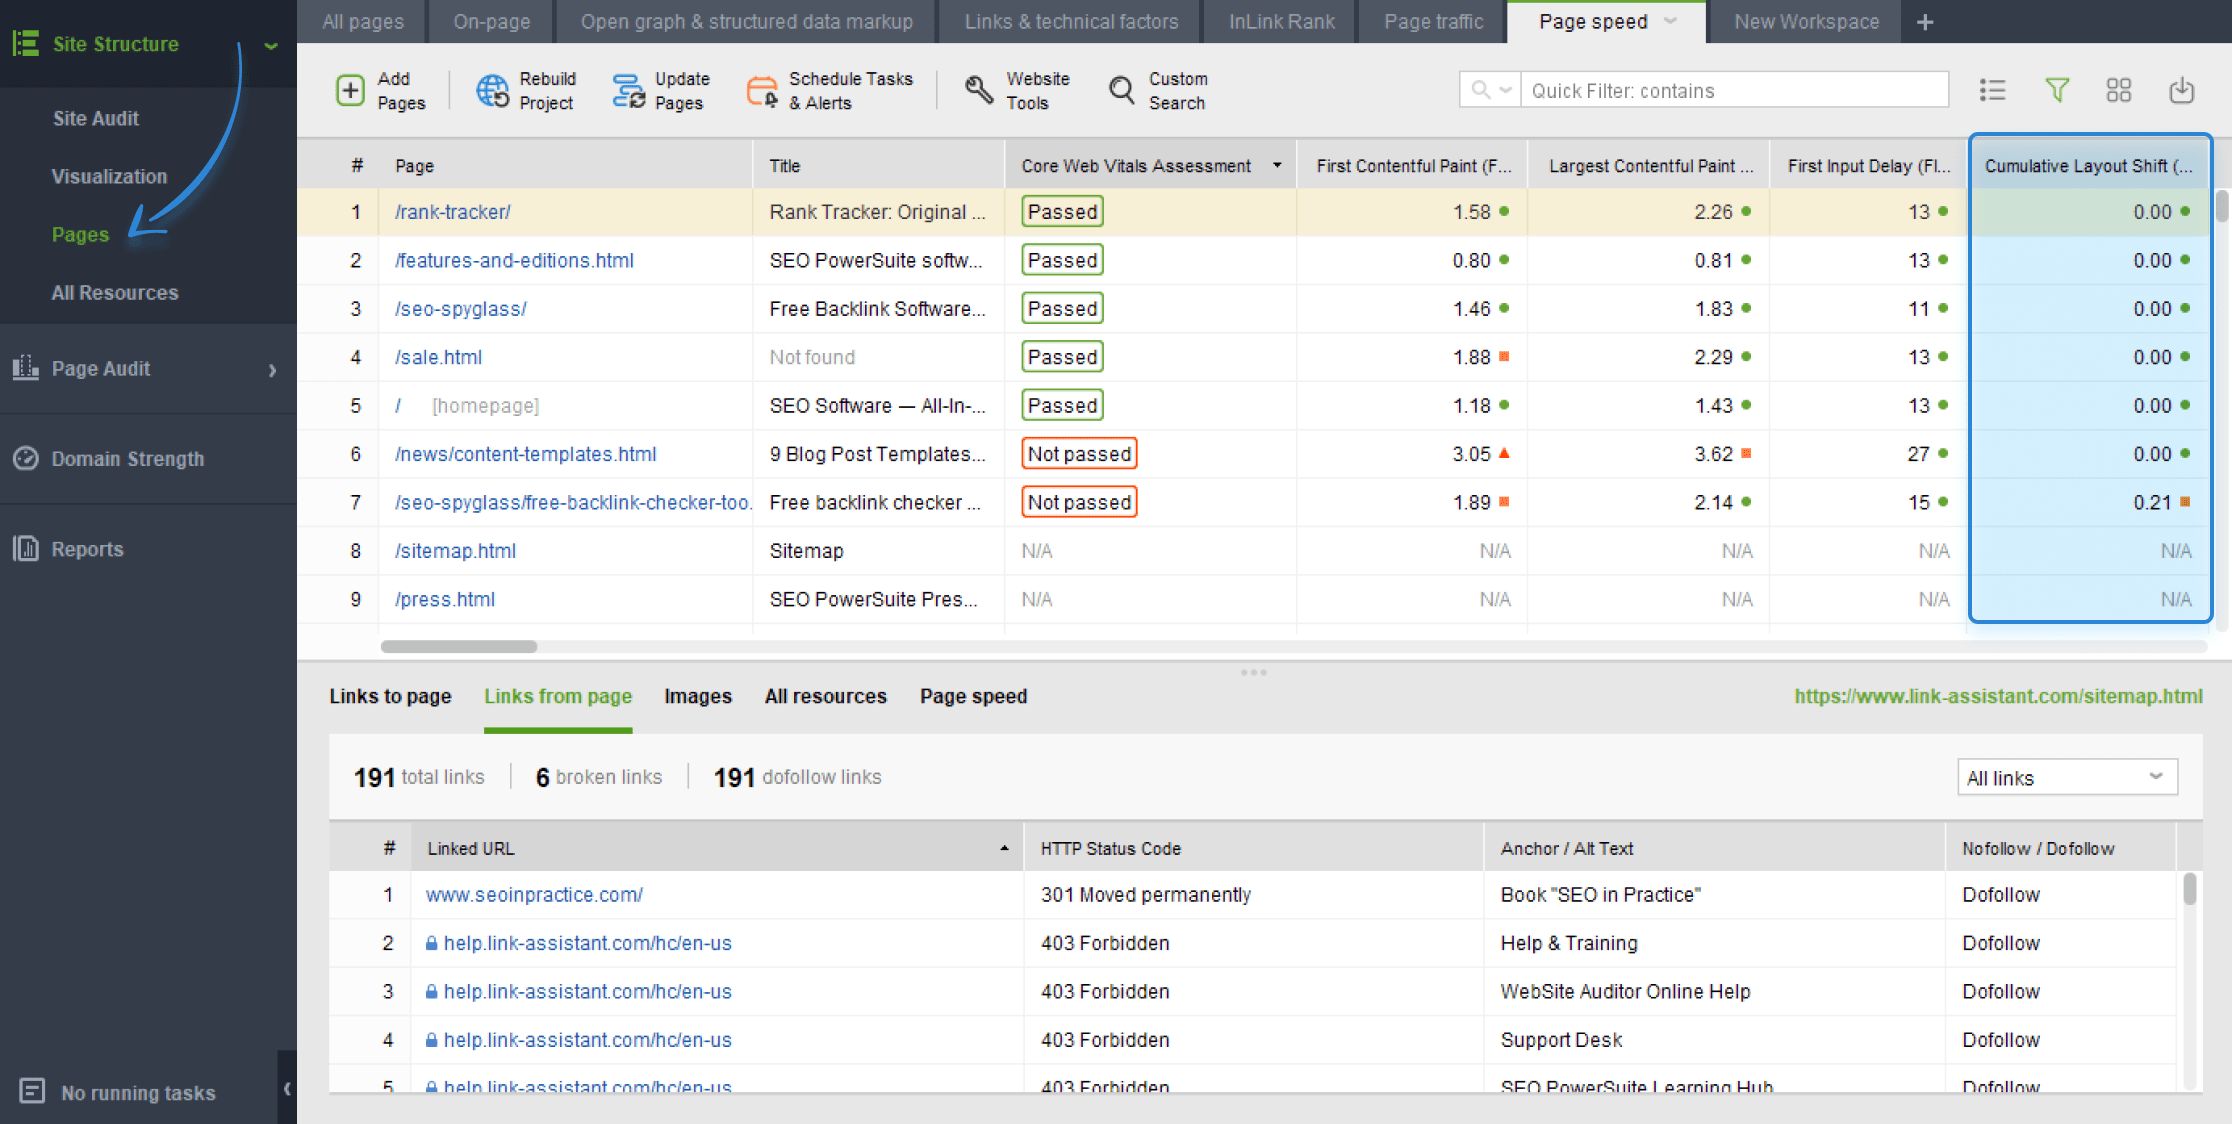Open the green sitemap.html URL link
The width and height of the screenshot is (2232, 1124).
point(1998,696)
